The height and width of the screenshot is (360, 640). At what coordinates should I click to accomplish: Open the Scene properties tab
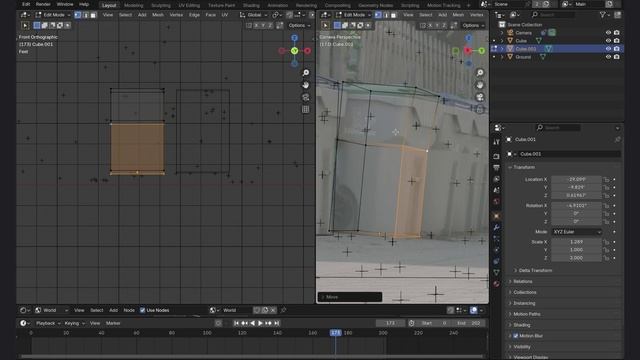(496, 190)
